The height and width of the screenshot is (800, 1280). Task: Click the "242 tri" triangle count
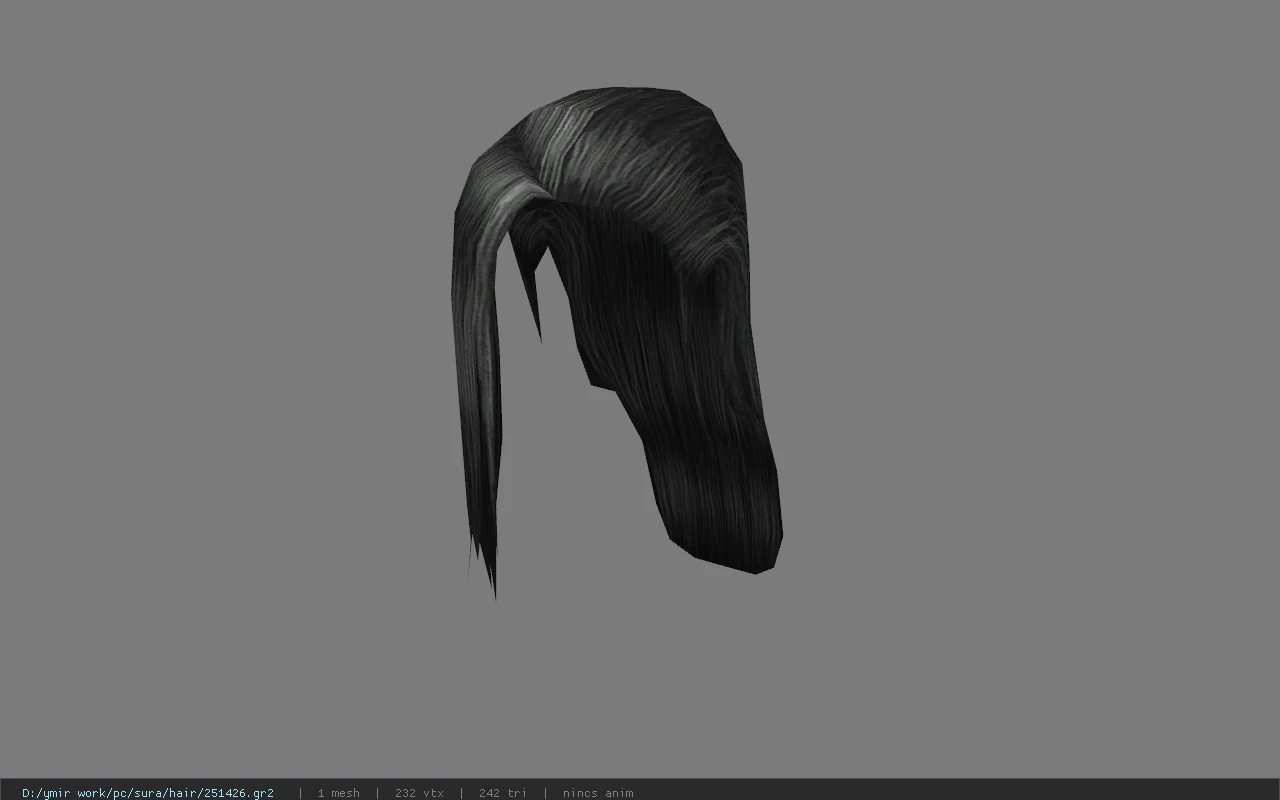[x=502, y=793]
